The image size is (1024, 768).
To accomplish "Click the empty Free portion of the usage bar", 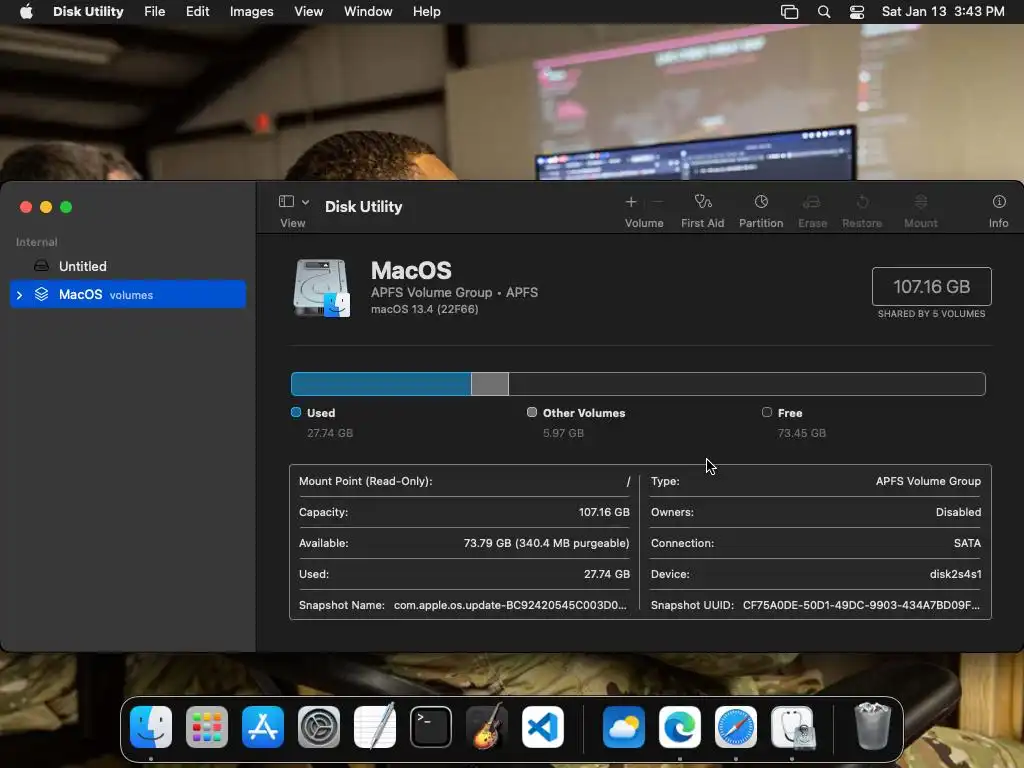I will click(x=746, y=384).
